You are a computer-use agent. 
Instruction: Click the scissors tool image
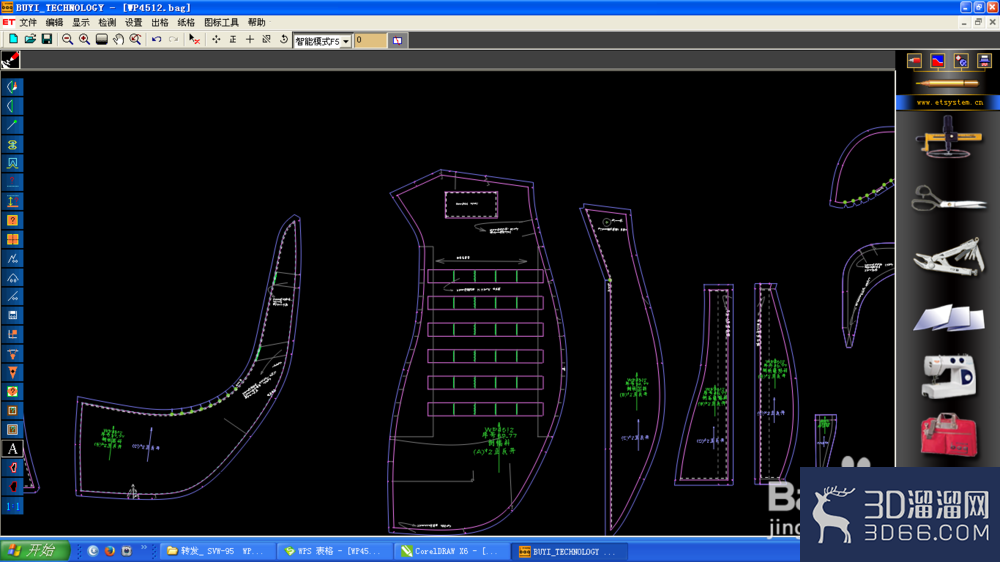948,198
